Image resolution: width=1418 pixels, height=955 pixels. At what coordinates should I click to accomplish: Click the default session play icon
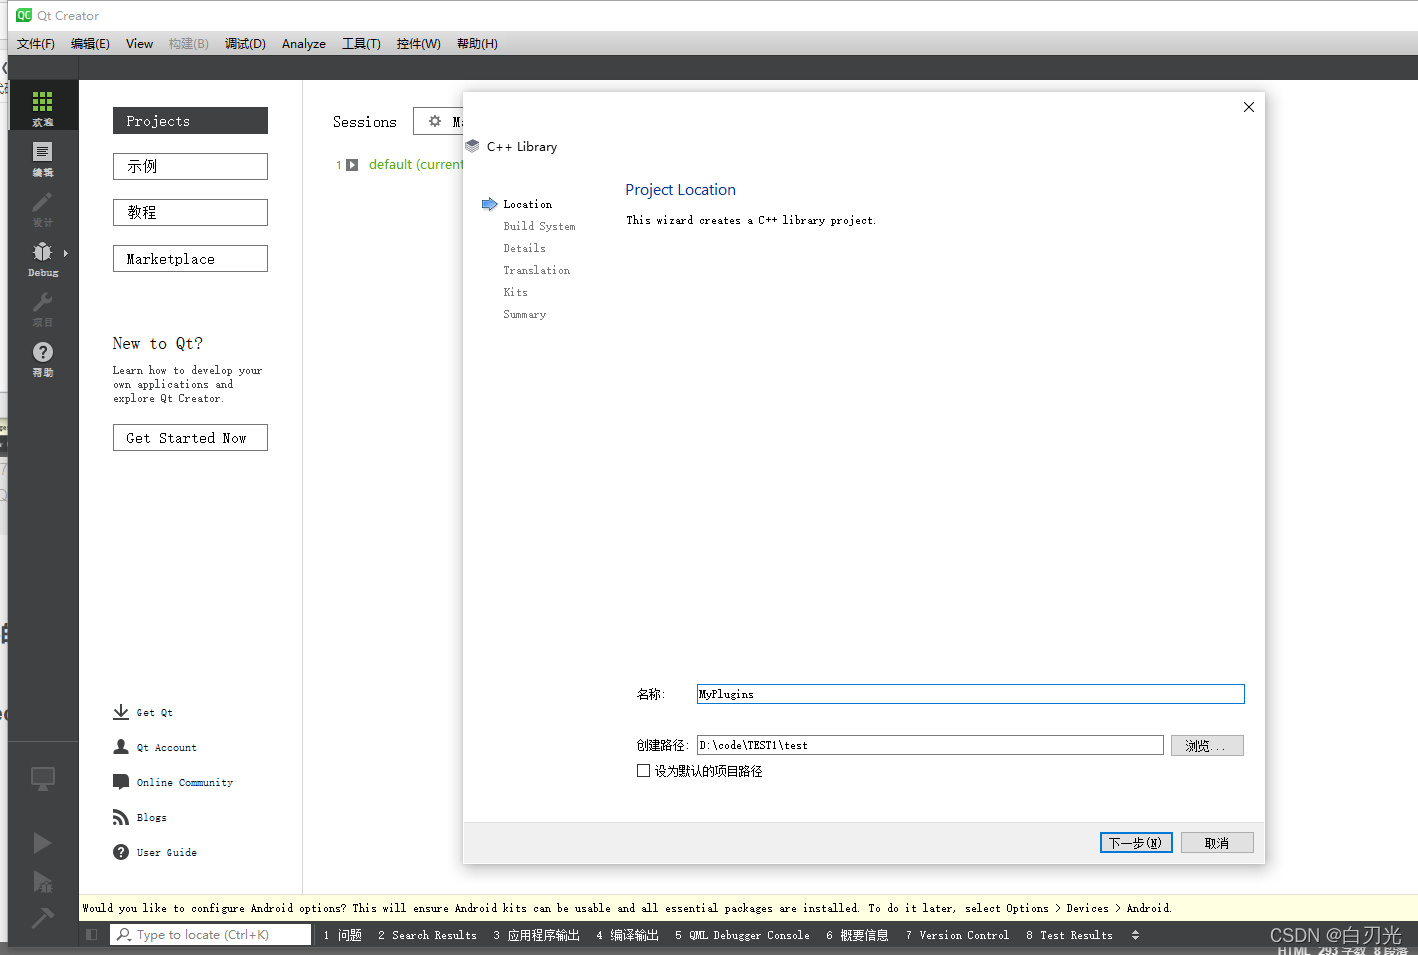pyautogui.click(x=352, y=165)
